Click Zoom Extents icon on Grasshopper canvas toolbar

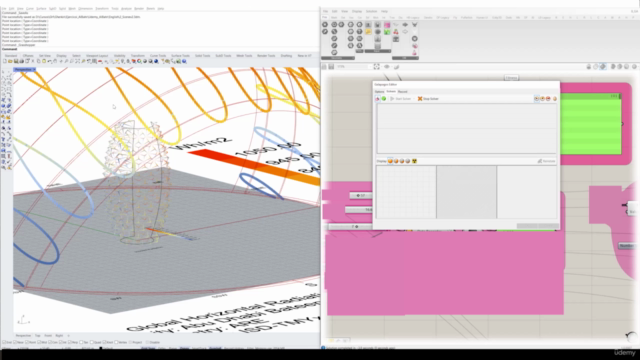(x=376, y=66)
